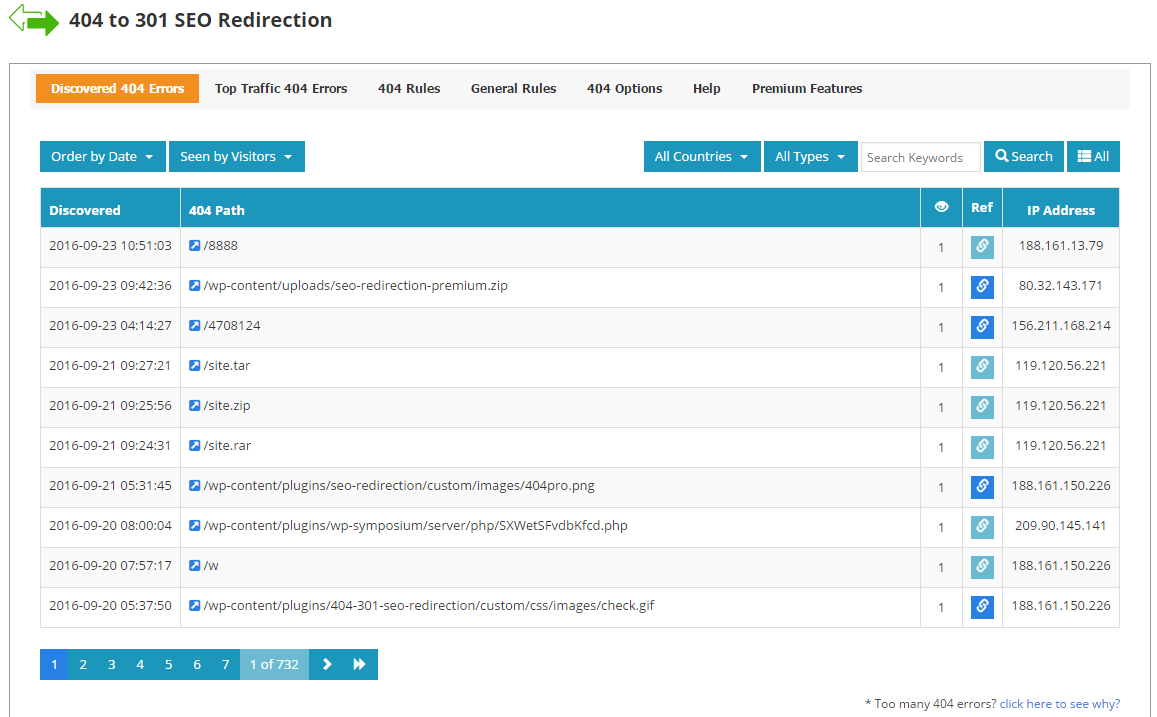Screen dimensions: 1157x717
Task: Go to page 6 in pagination
Action: pos(197,665)
